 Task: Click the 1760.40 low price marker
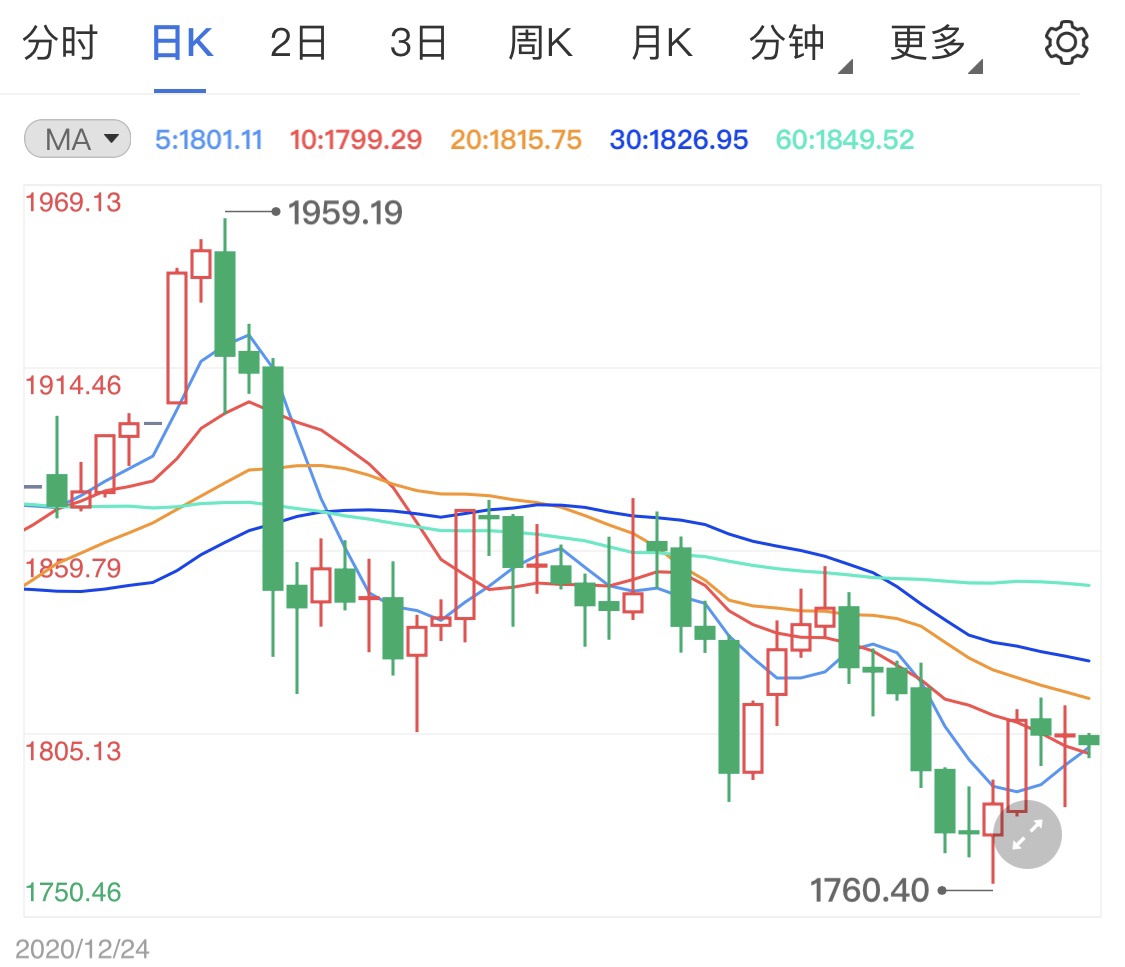pos(869,889)
